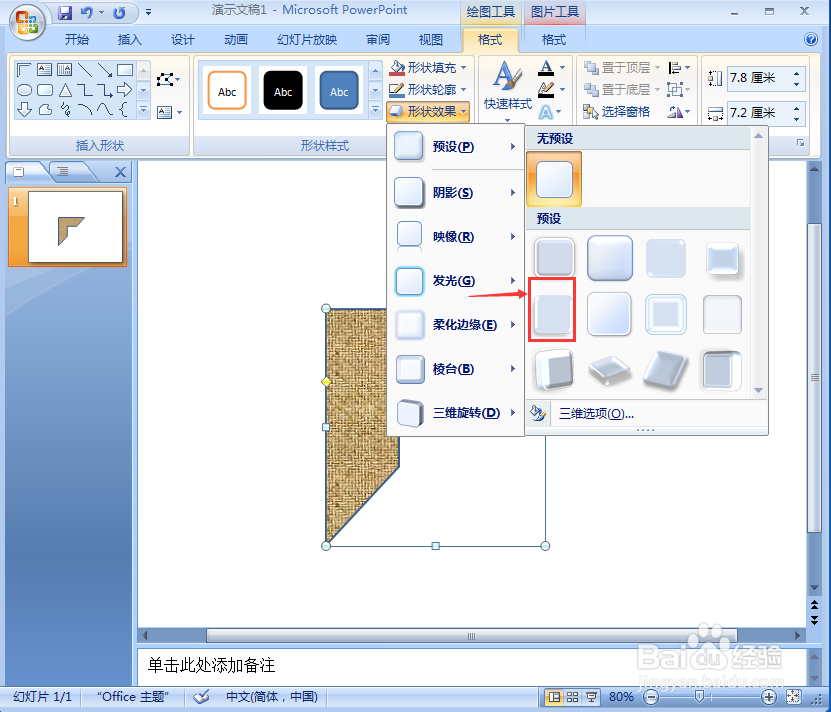Expand the shape styles gallery
The height and width of the screenshot is (712, 831).
click(x=375, y=110)
